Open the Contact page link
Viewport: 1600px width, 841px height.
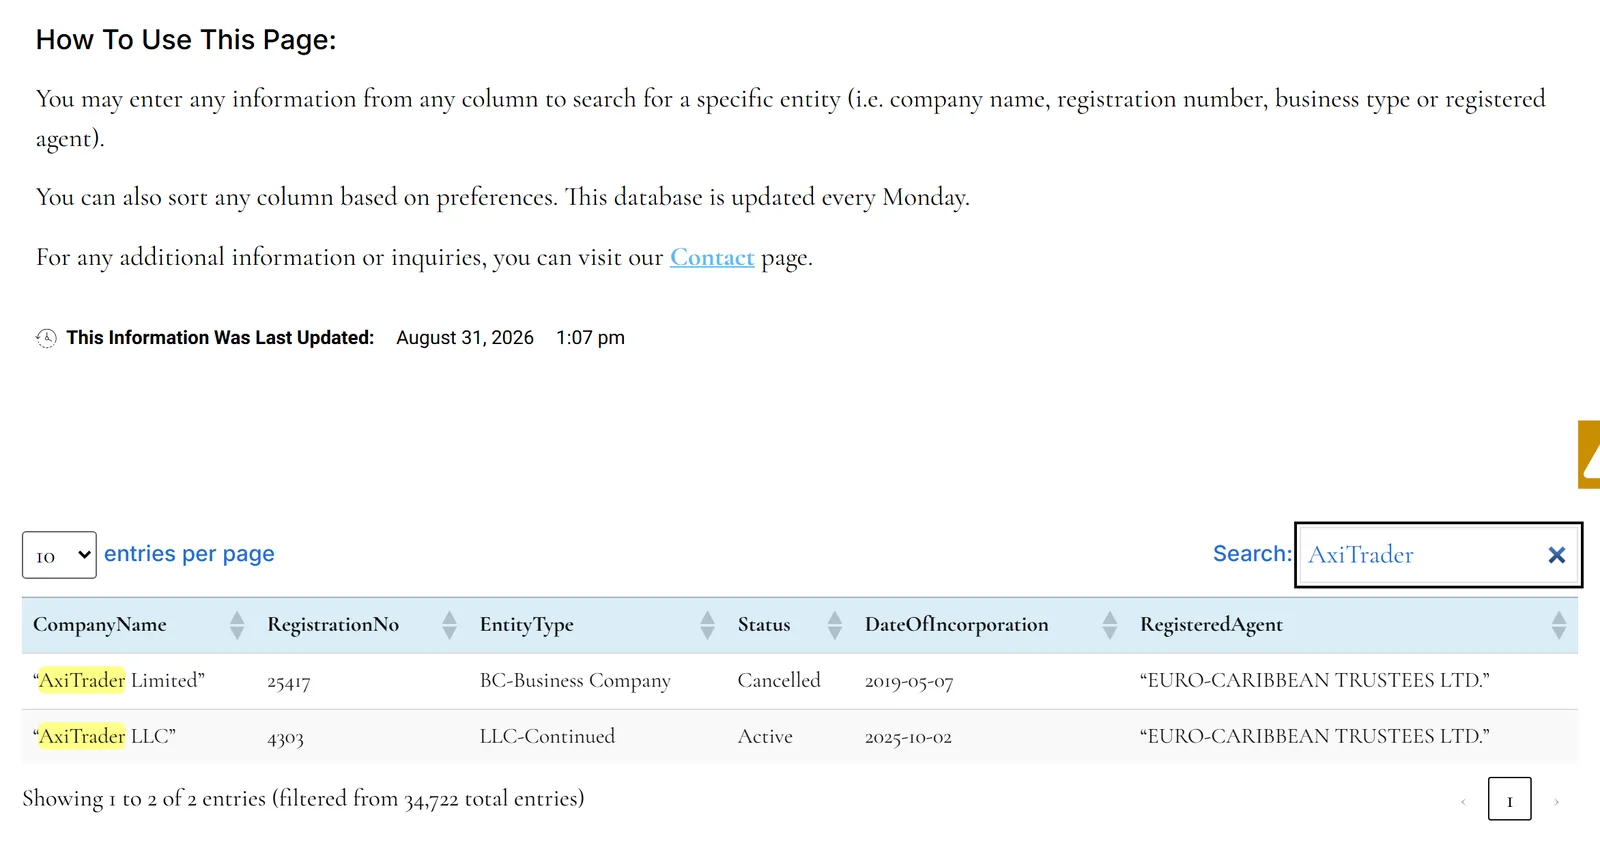tap(712, 257)
